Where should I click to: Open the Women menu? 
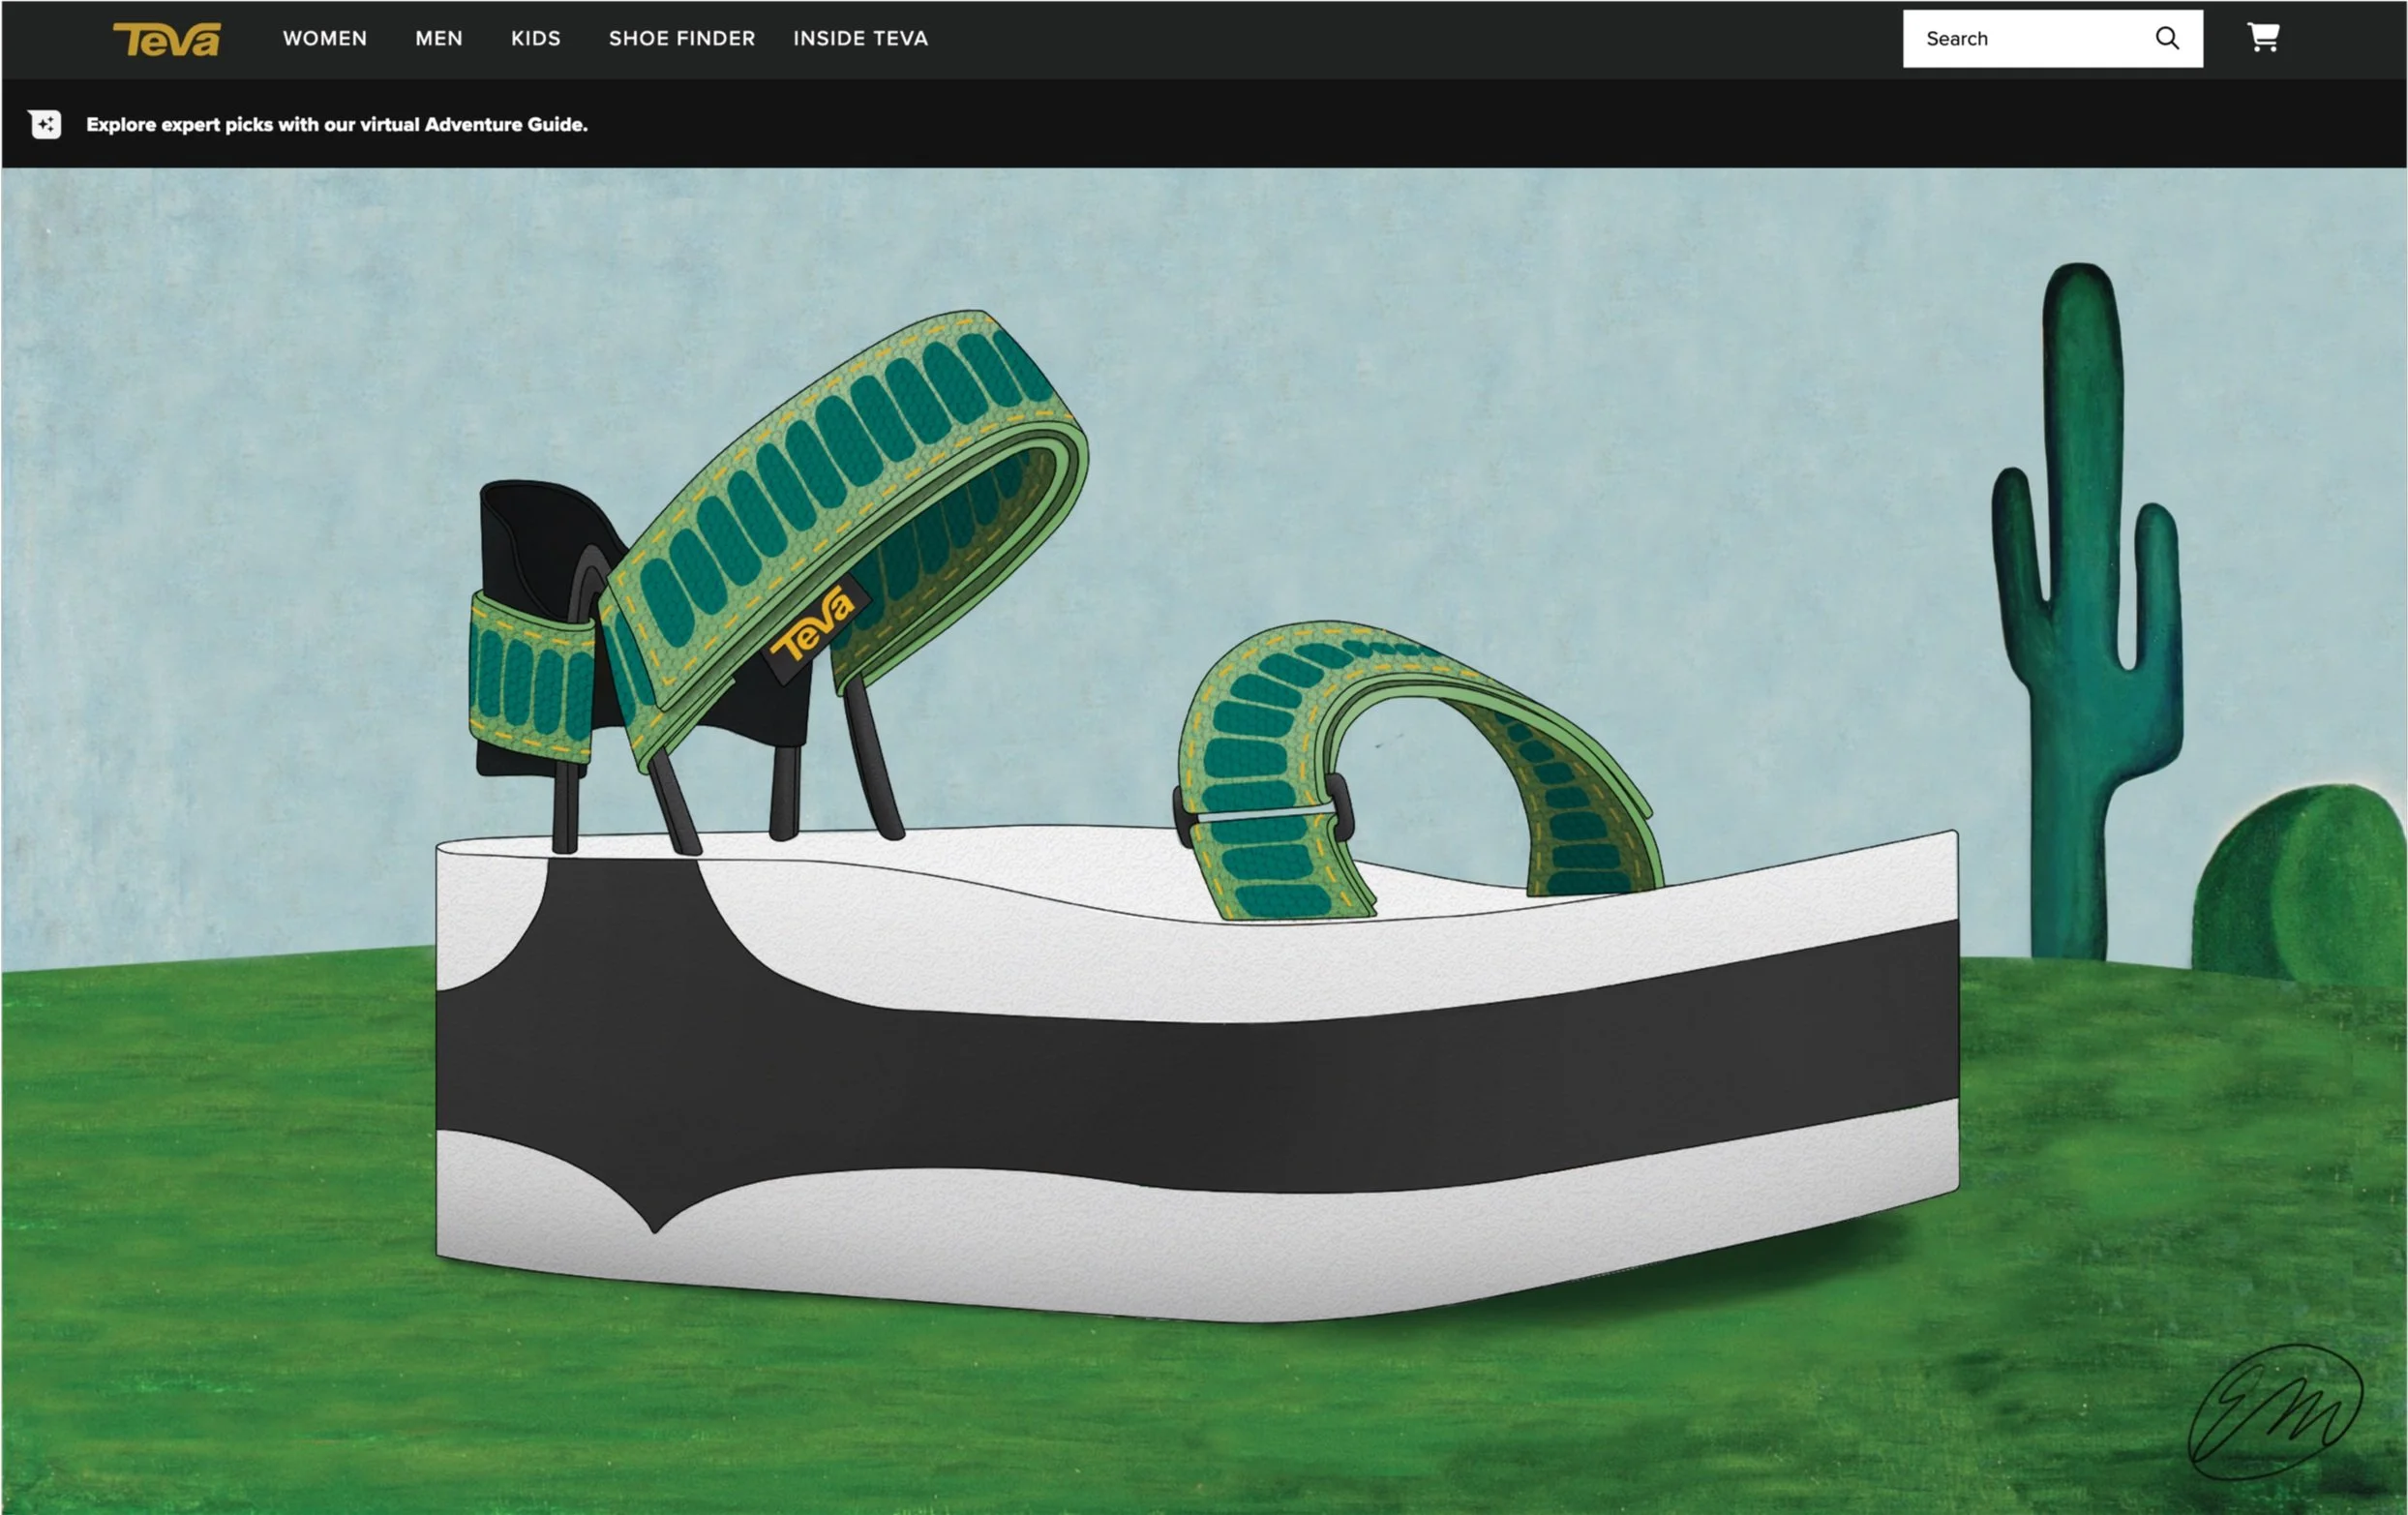pos(324,38)
